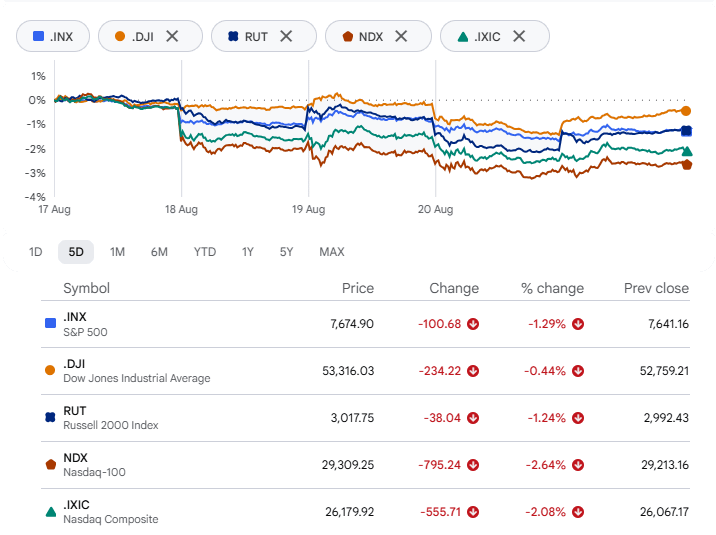Open the .DJI Dow Jones row
The height and width of the screenshot is (535, 716).
pos(365,371)
